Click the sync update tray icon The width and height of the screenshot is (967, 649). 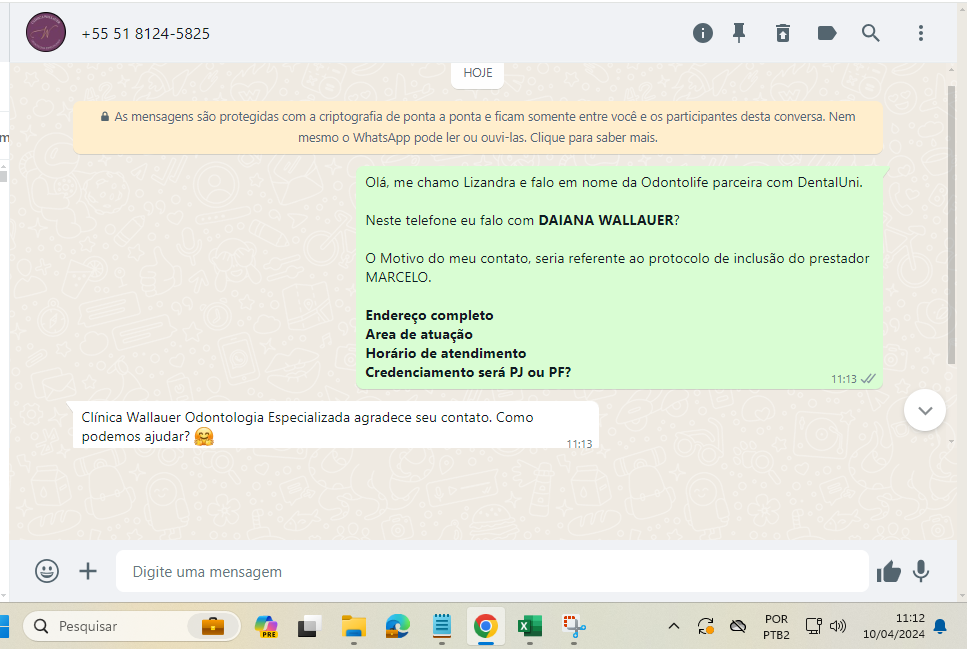click(x=706, y=626)
